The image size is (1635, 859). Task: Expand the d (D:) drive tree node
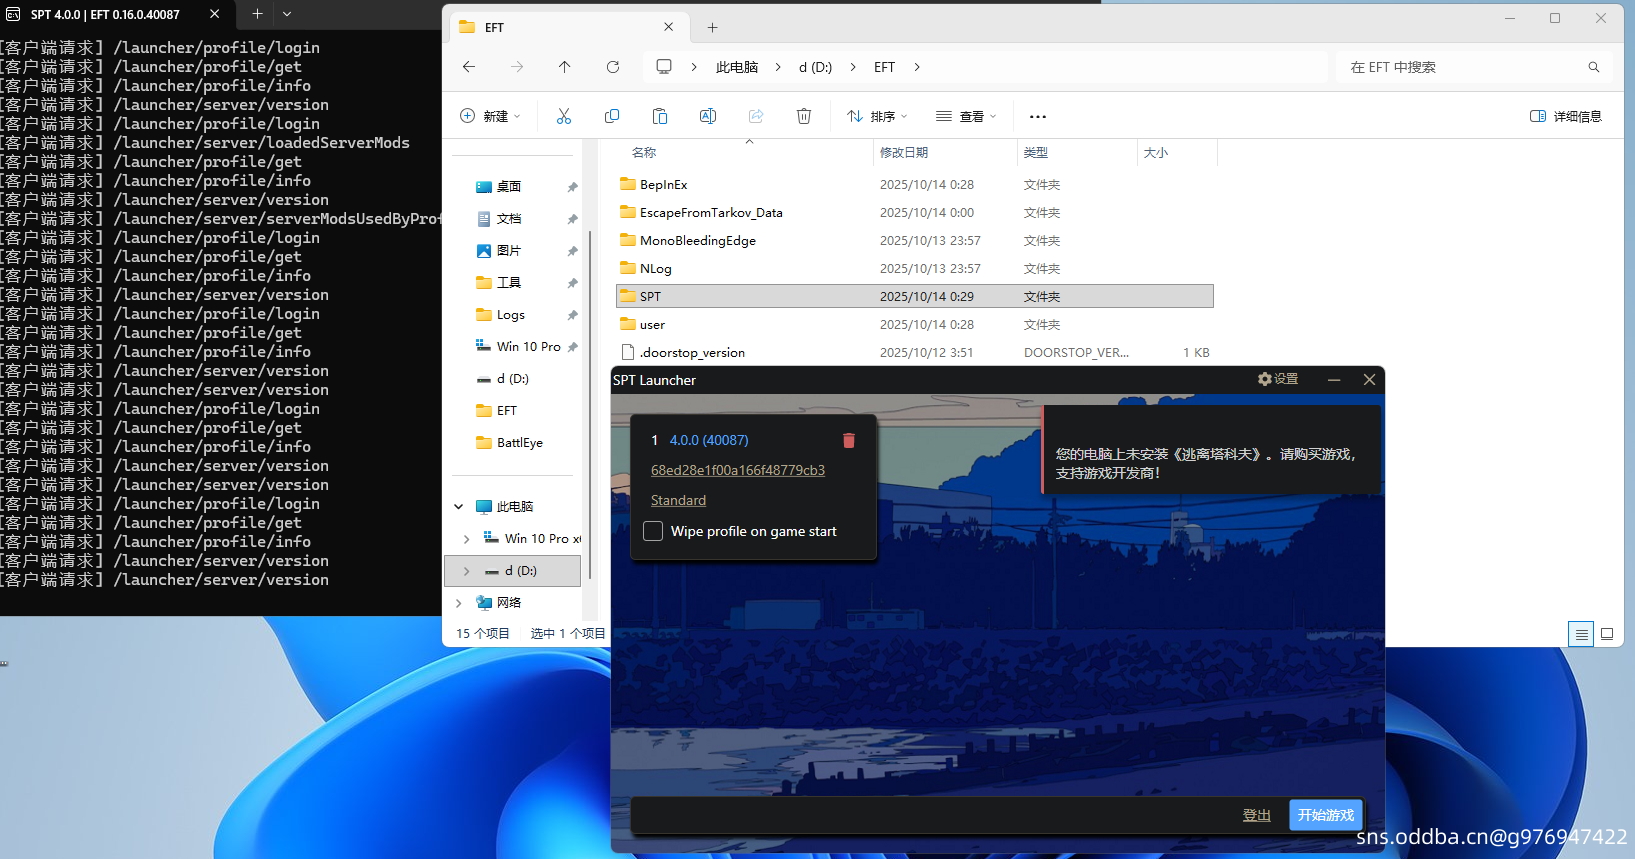tap(466, 571)
